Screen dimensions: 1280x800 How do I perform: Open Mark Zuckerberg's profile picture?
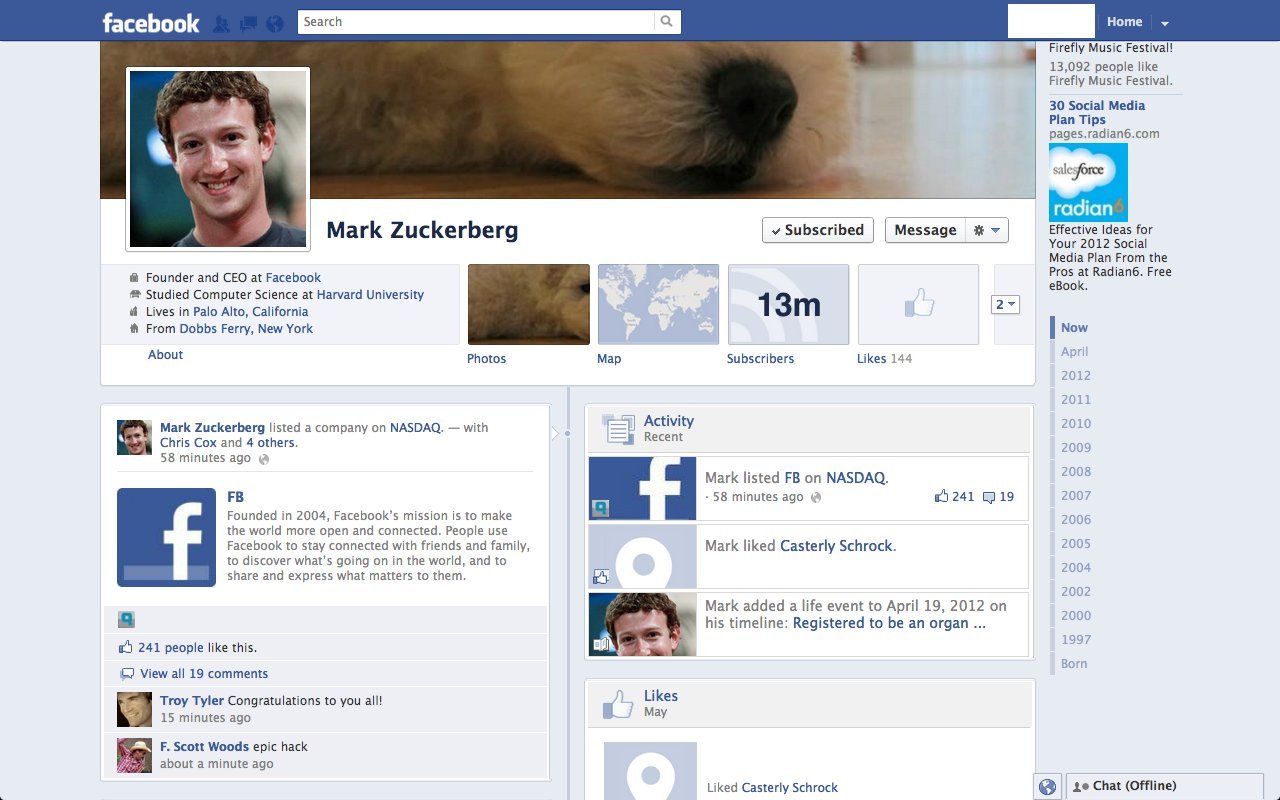[218, 159]
